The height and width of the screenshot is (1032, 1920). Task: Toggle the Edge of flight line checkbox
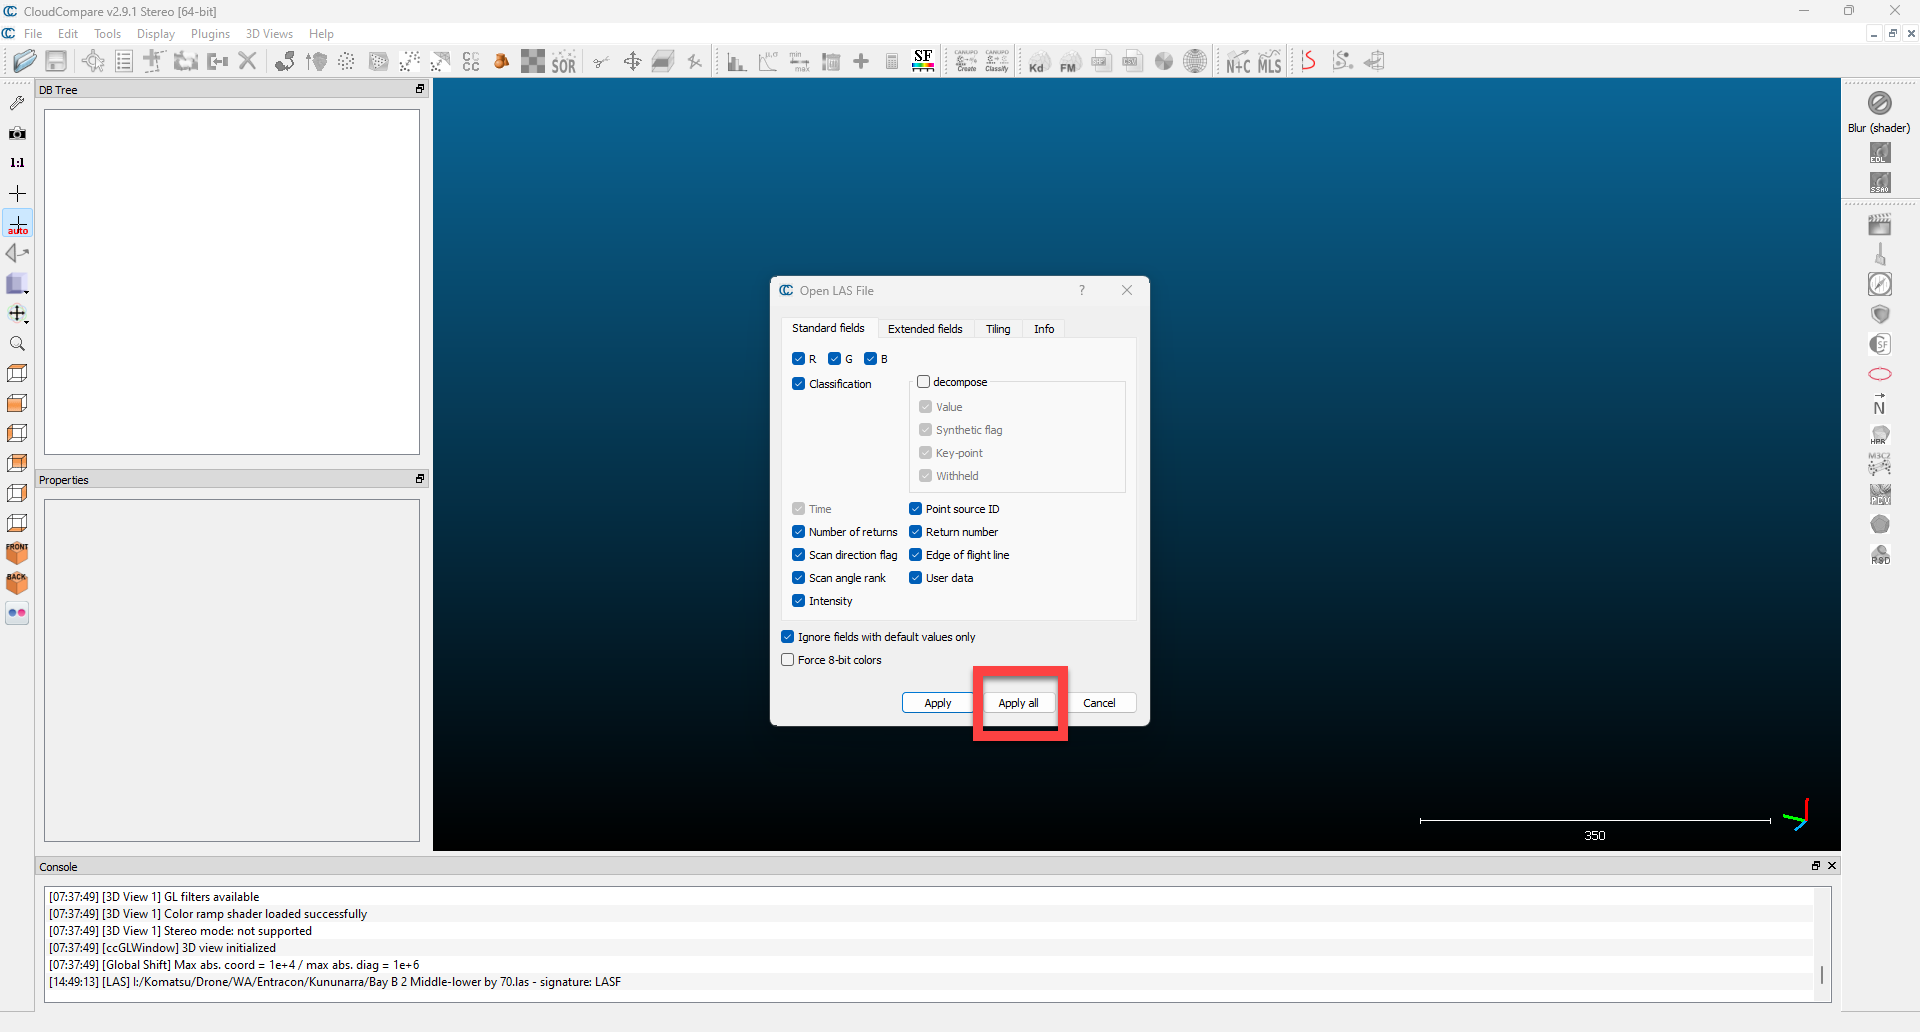click(915, 555)
